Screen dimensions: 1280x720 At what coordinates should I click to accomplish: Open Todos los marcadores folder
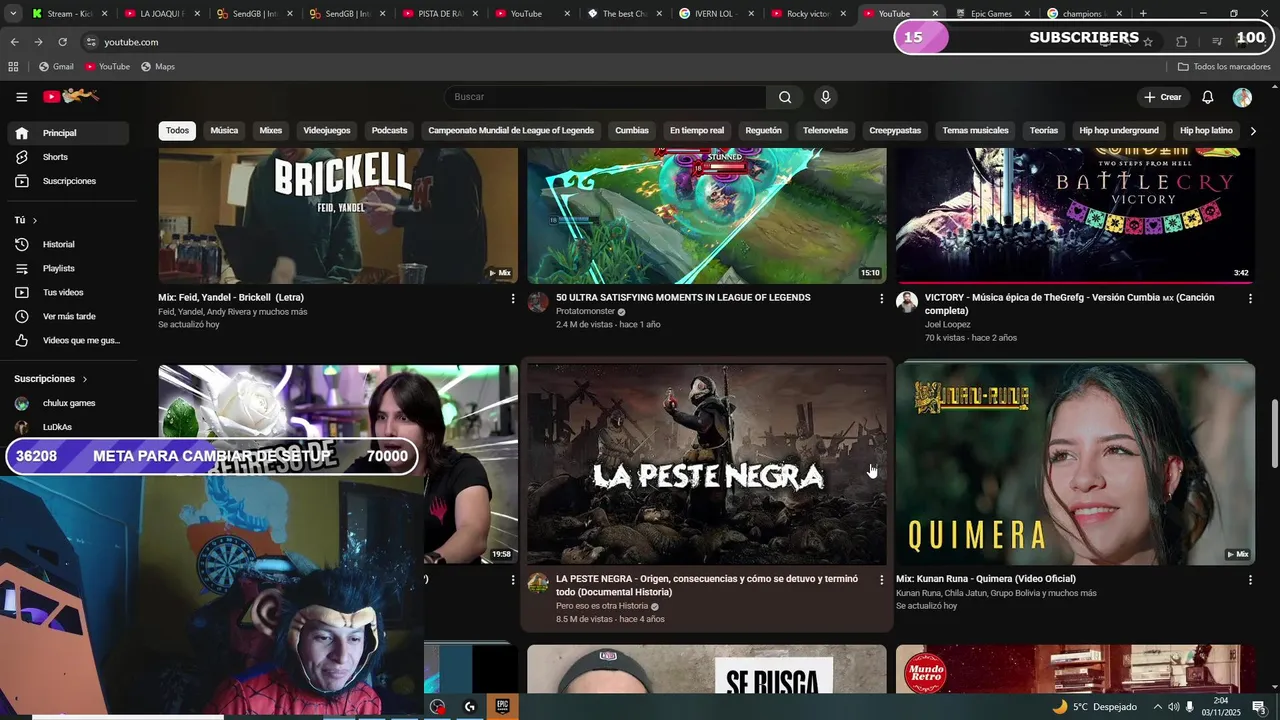click(1224, 66)
